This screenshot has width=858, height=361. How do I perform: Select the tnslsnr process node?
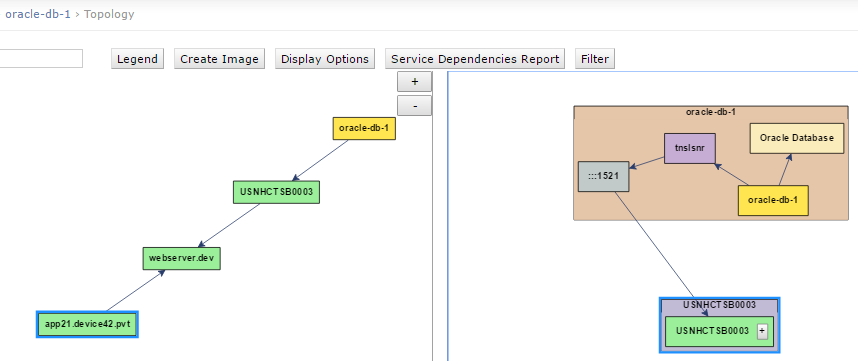[x=688, y=148]
